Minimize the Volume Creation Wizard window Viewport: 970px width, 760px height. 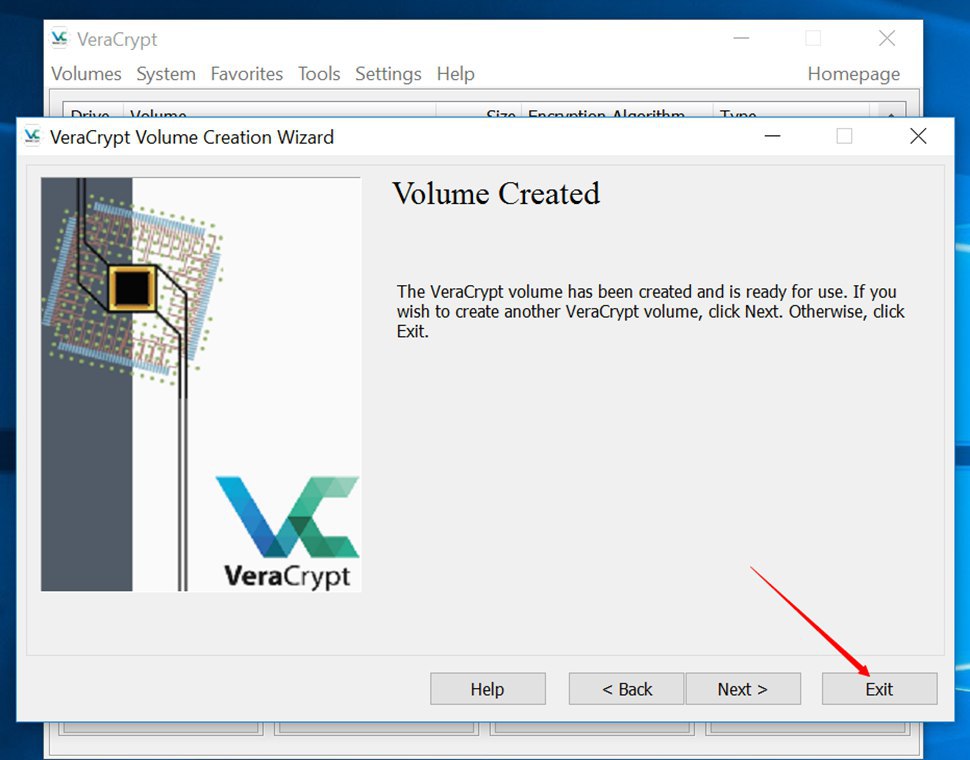(x=771, y=137)
